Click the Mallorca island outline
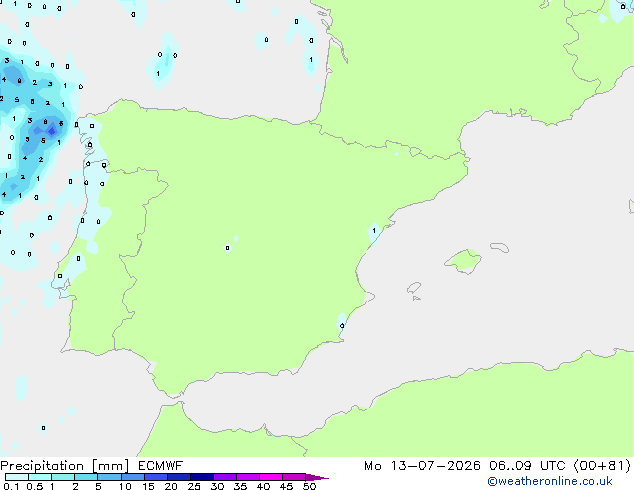Viewport: 634px width, 490px height. pos(463,261)
